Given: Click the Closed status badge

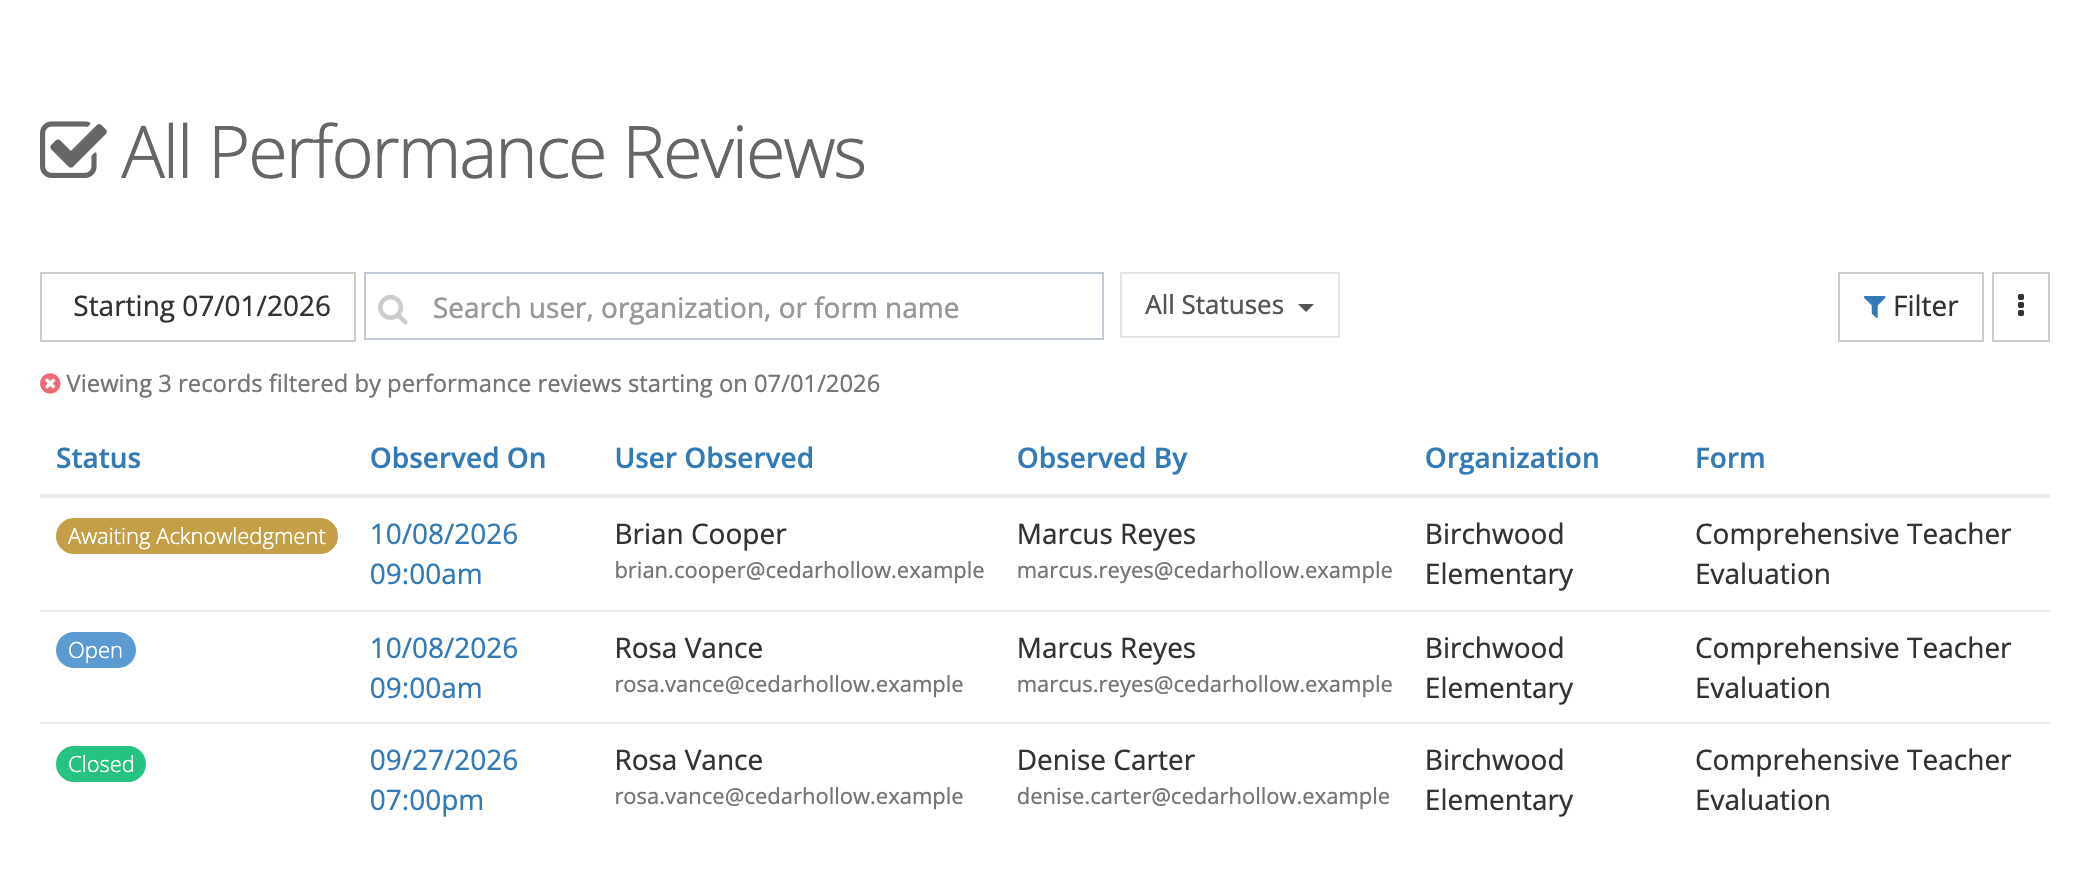Looking at the screenshot, I should click(101, 764).
